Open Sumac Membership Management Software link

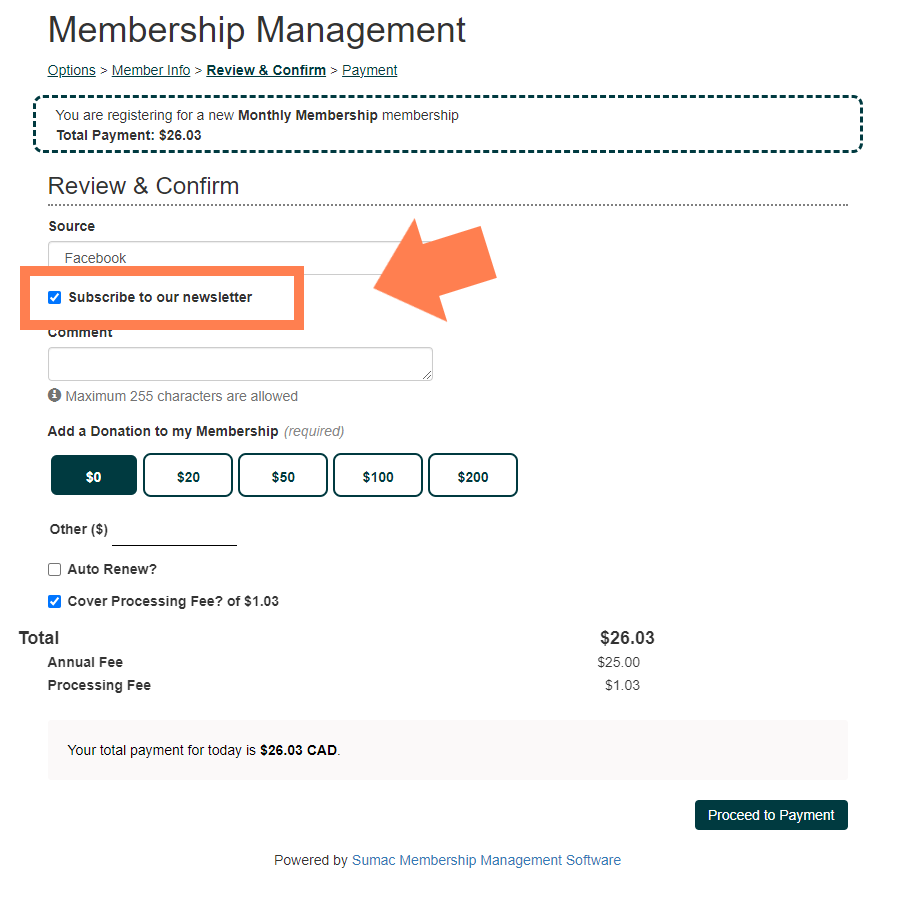coord(486,860)
